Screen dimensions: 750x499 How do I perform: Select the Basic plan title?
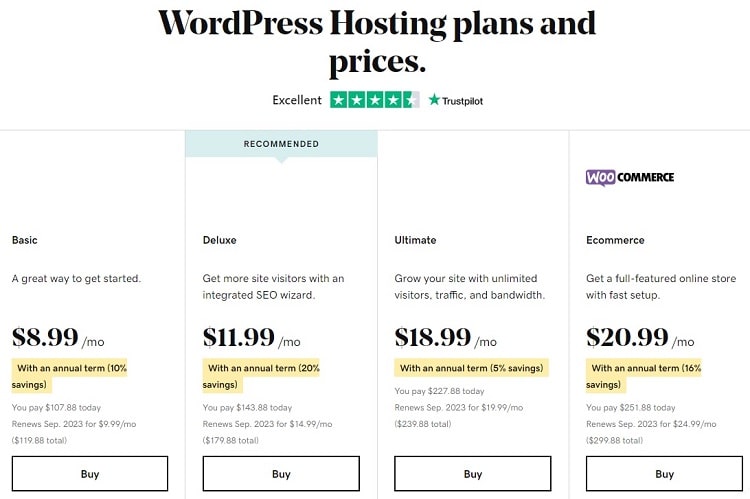24,240
